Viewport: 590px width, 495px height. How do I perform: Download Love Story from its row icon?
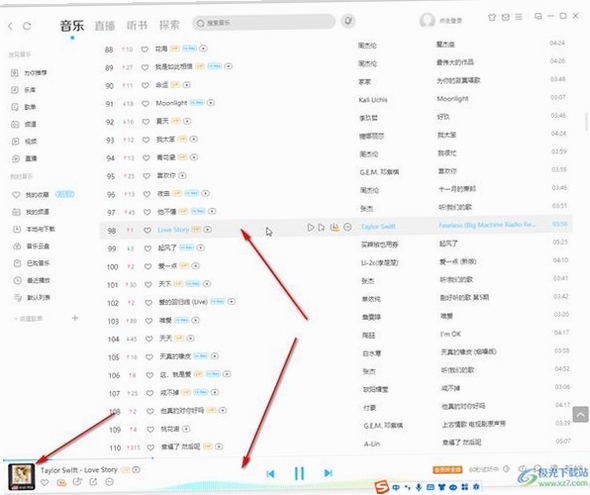[335, 227]
